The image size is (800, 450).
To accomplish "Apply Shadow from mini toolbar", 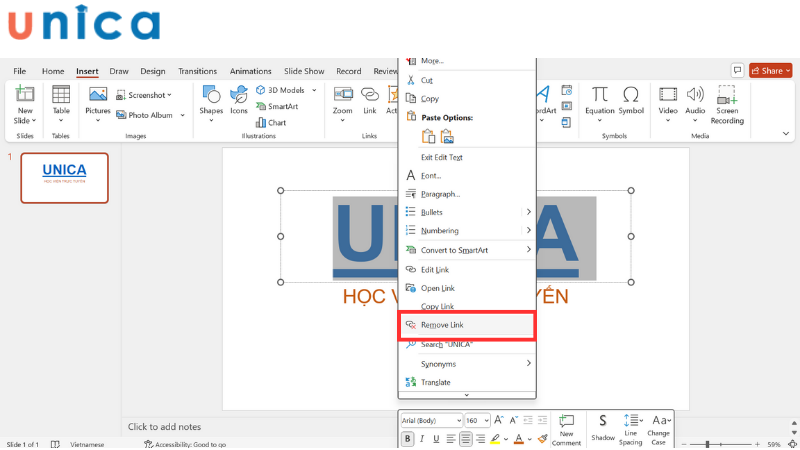I will pos(603,428).
